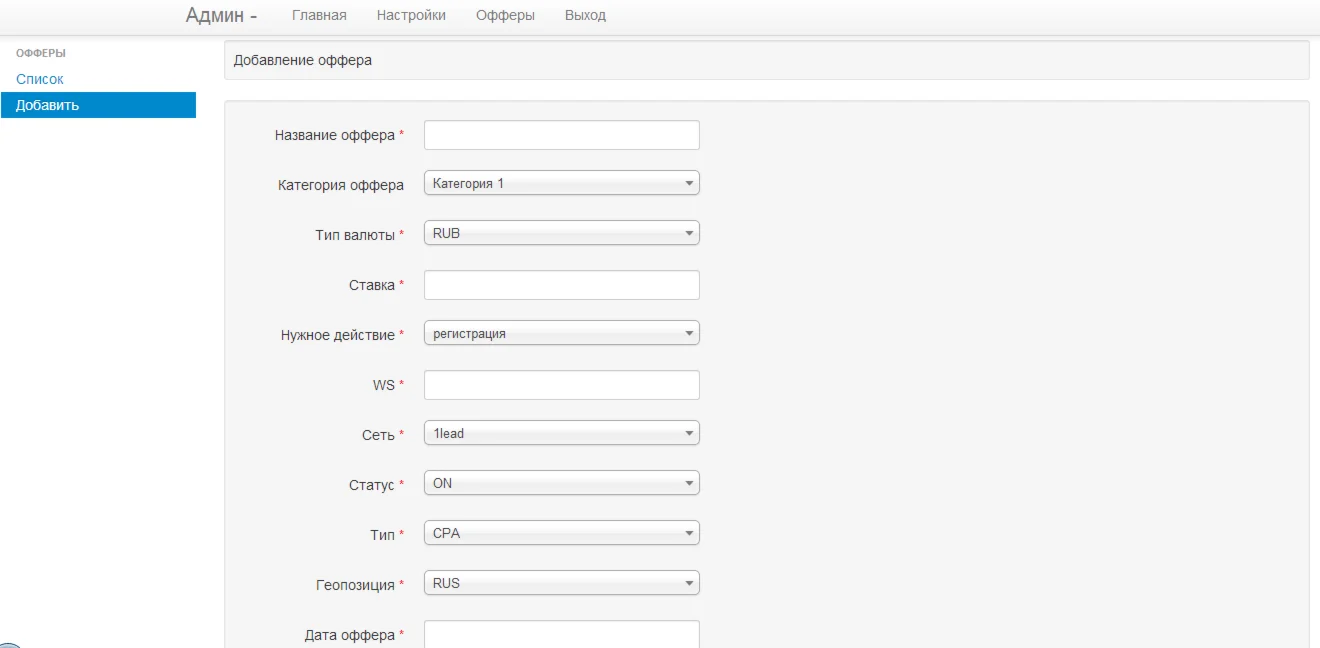This screenshot has width=1320, height=648.
Task: Open the Тип CPA dropdown
Action: point(561,534)
